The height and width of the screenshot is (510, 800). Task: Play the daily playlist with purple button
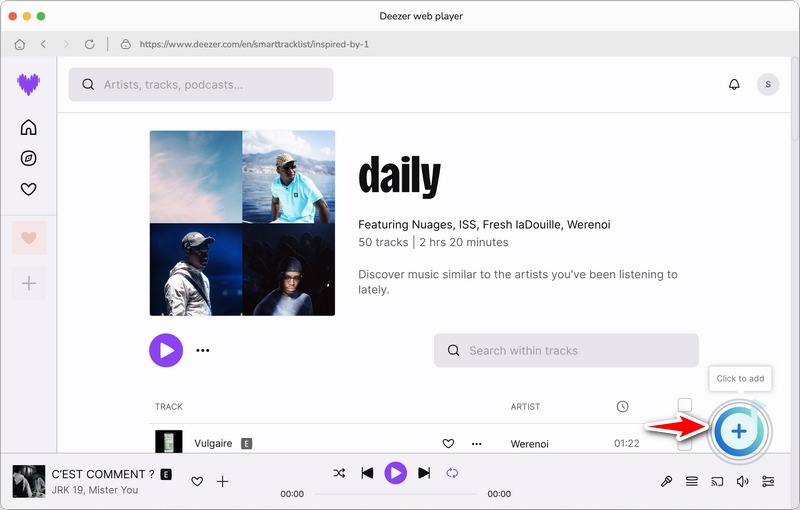[166, 350]
